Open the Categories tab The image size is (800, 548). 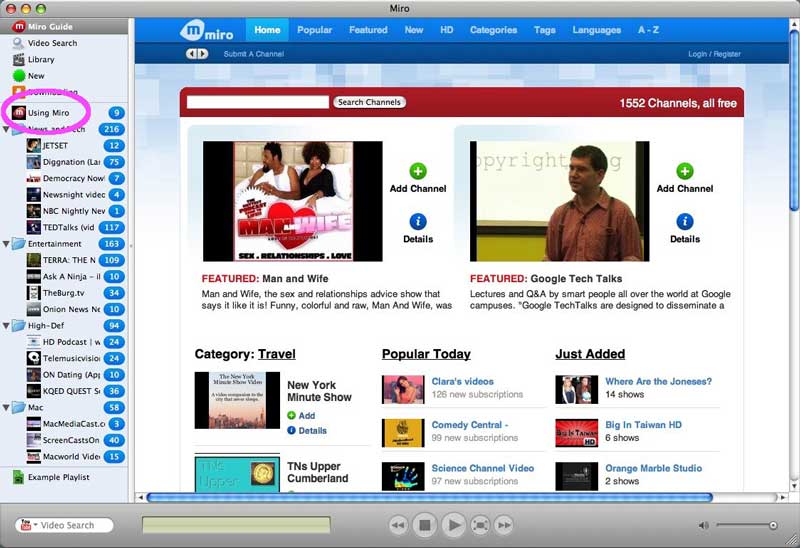tap(493, 30)
